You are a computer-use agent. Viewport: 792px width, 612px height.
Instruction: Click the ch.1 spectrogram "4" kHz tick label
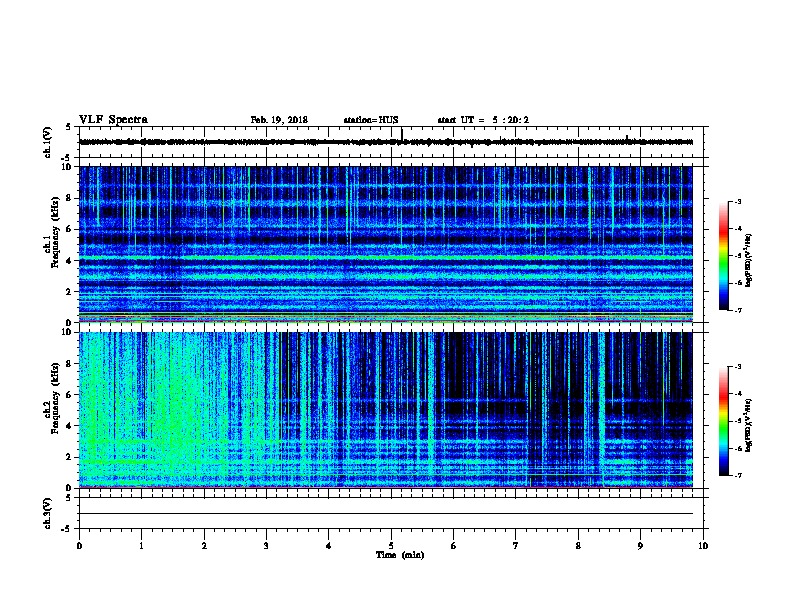70,261
